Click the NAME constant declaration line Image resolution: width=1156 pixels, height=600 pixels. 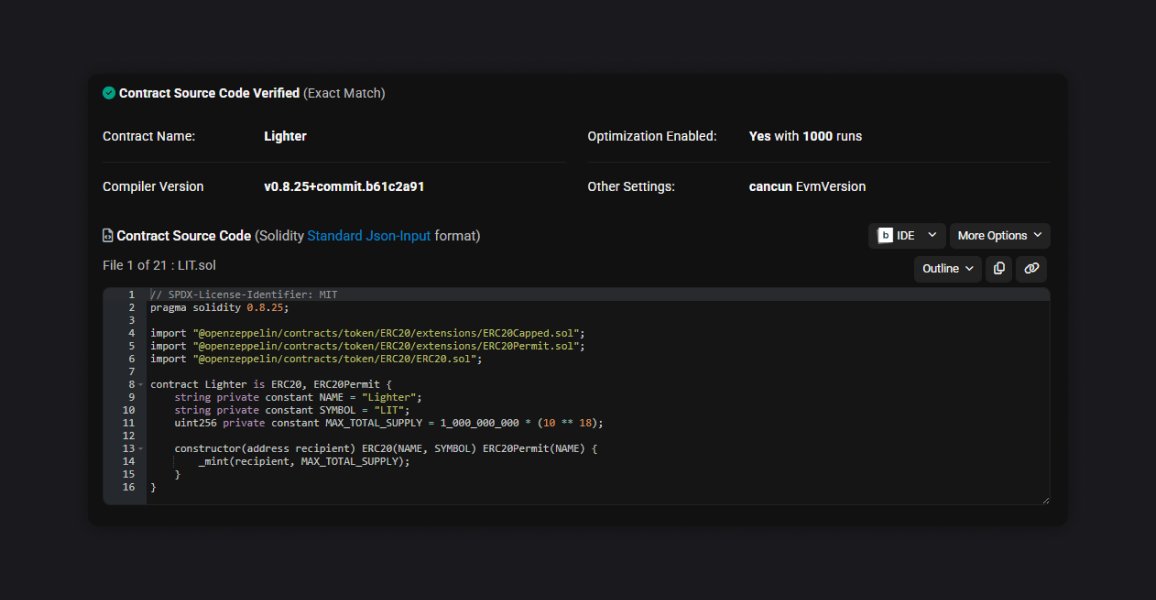coord(299,397)
